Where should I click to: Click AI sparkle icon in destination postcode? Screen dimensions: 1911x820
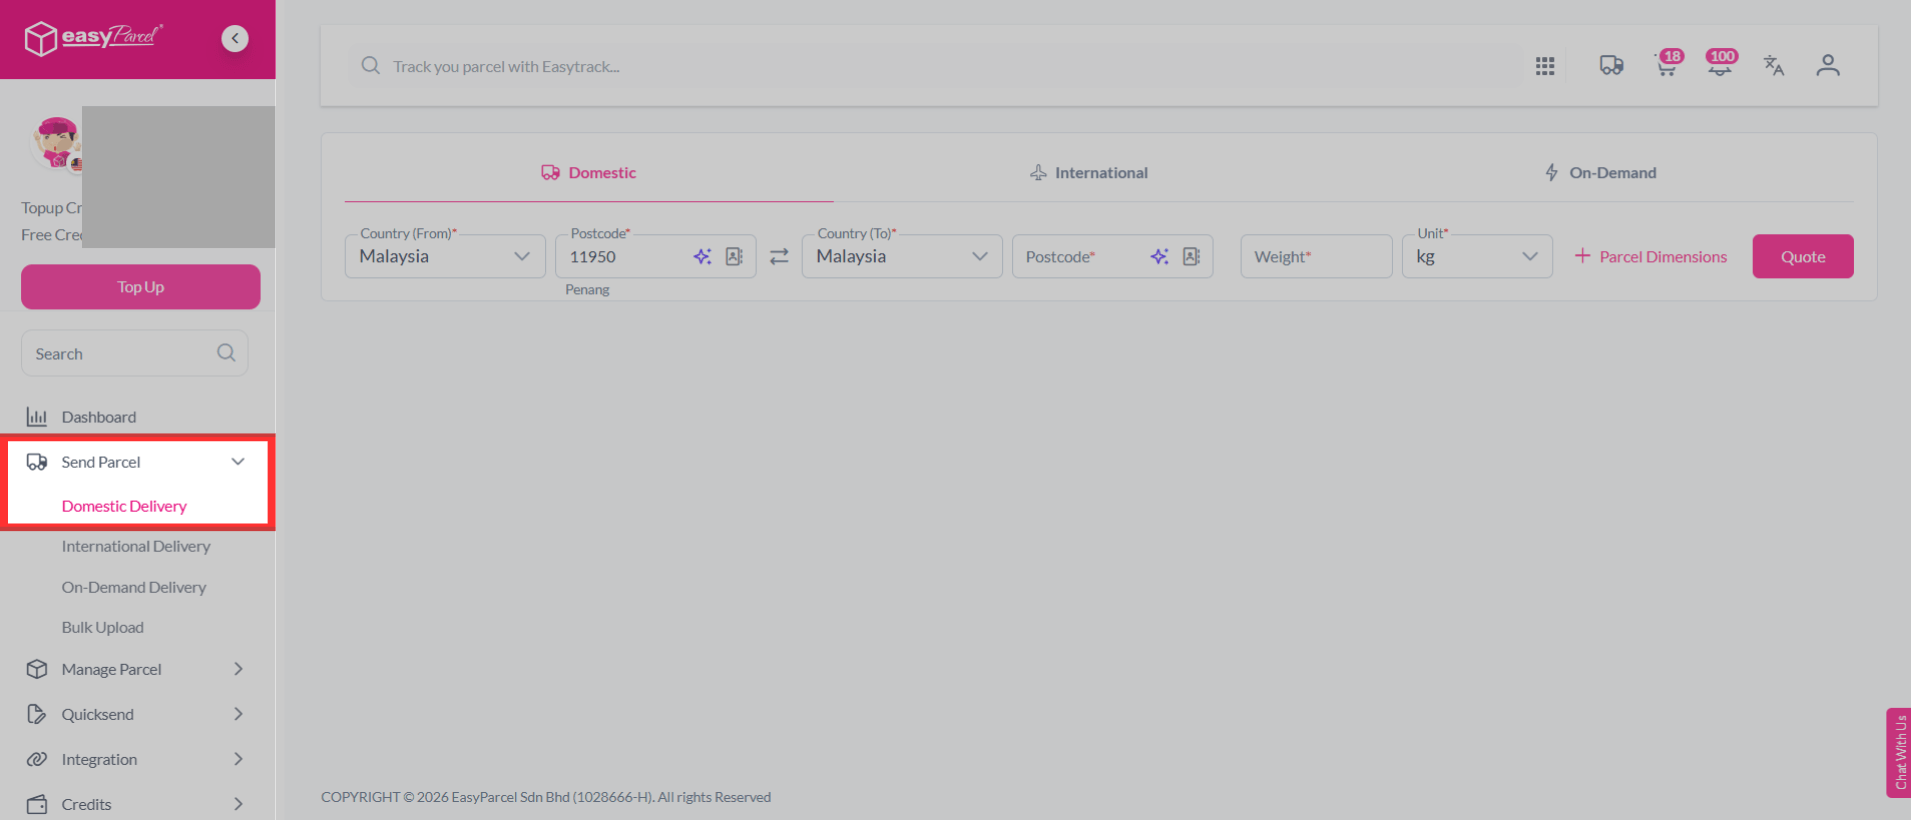click(1159, 257)
